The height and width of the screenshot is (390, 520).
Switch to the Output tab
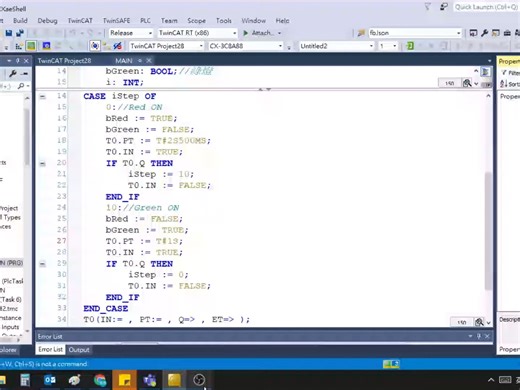(x=79, y=350)
